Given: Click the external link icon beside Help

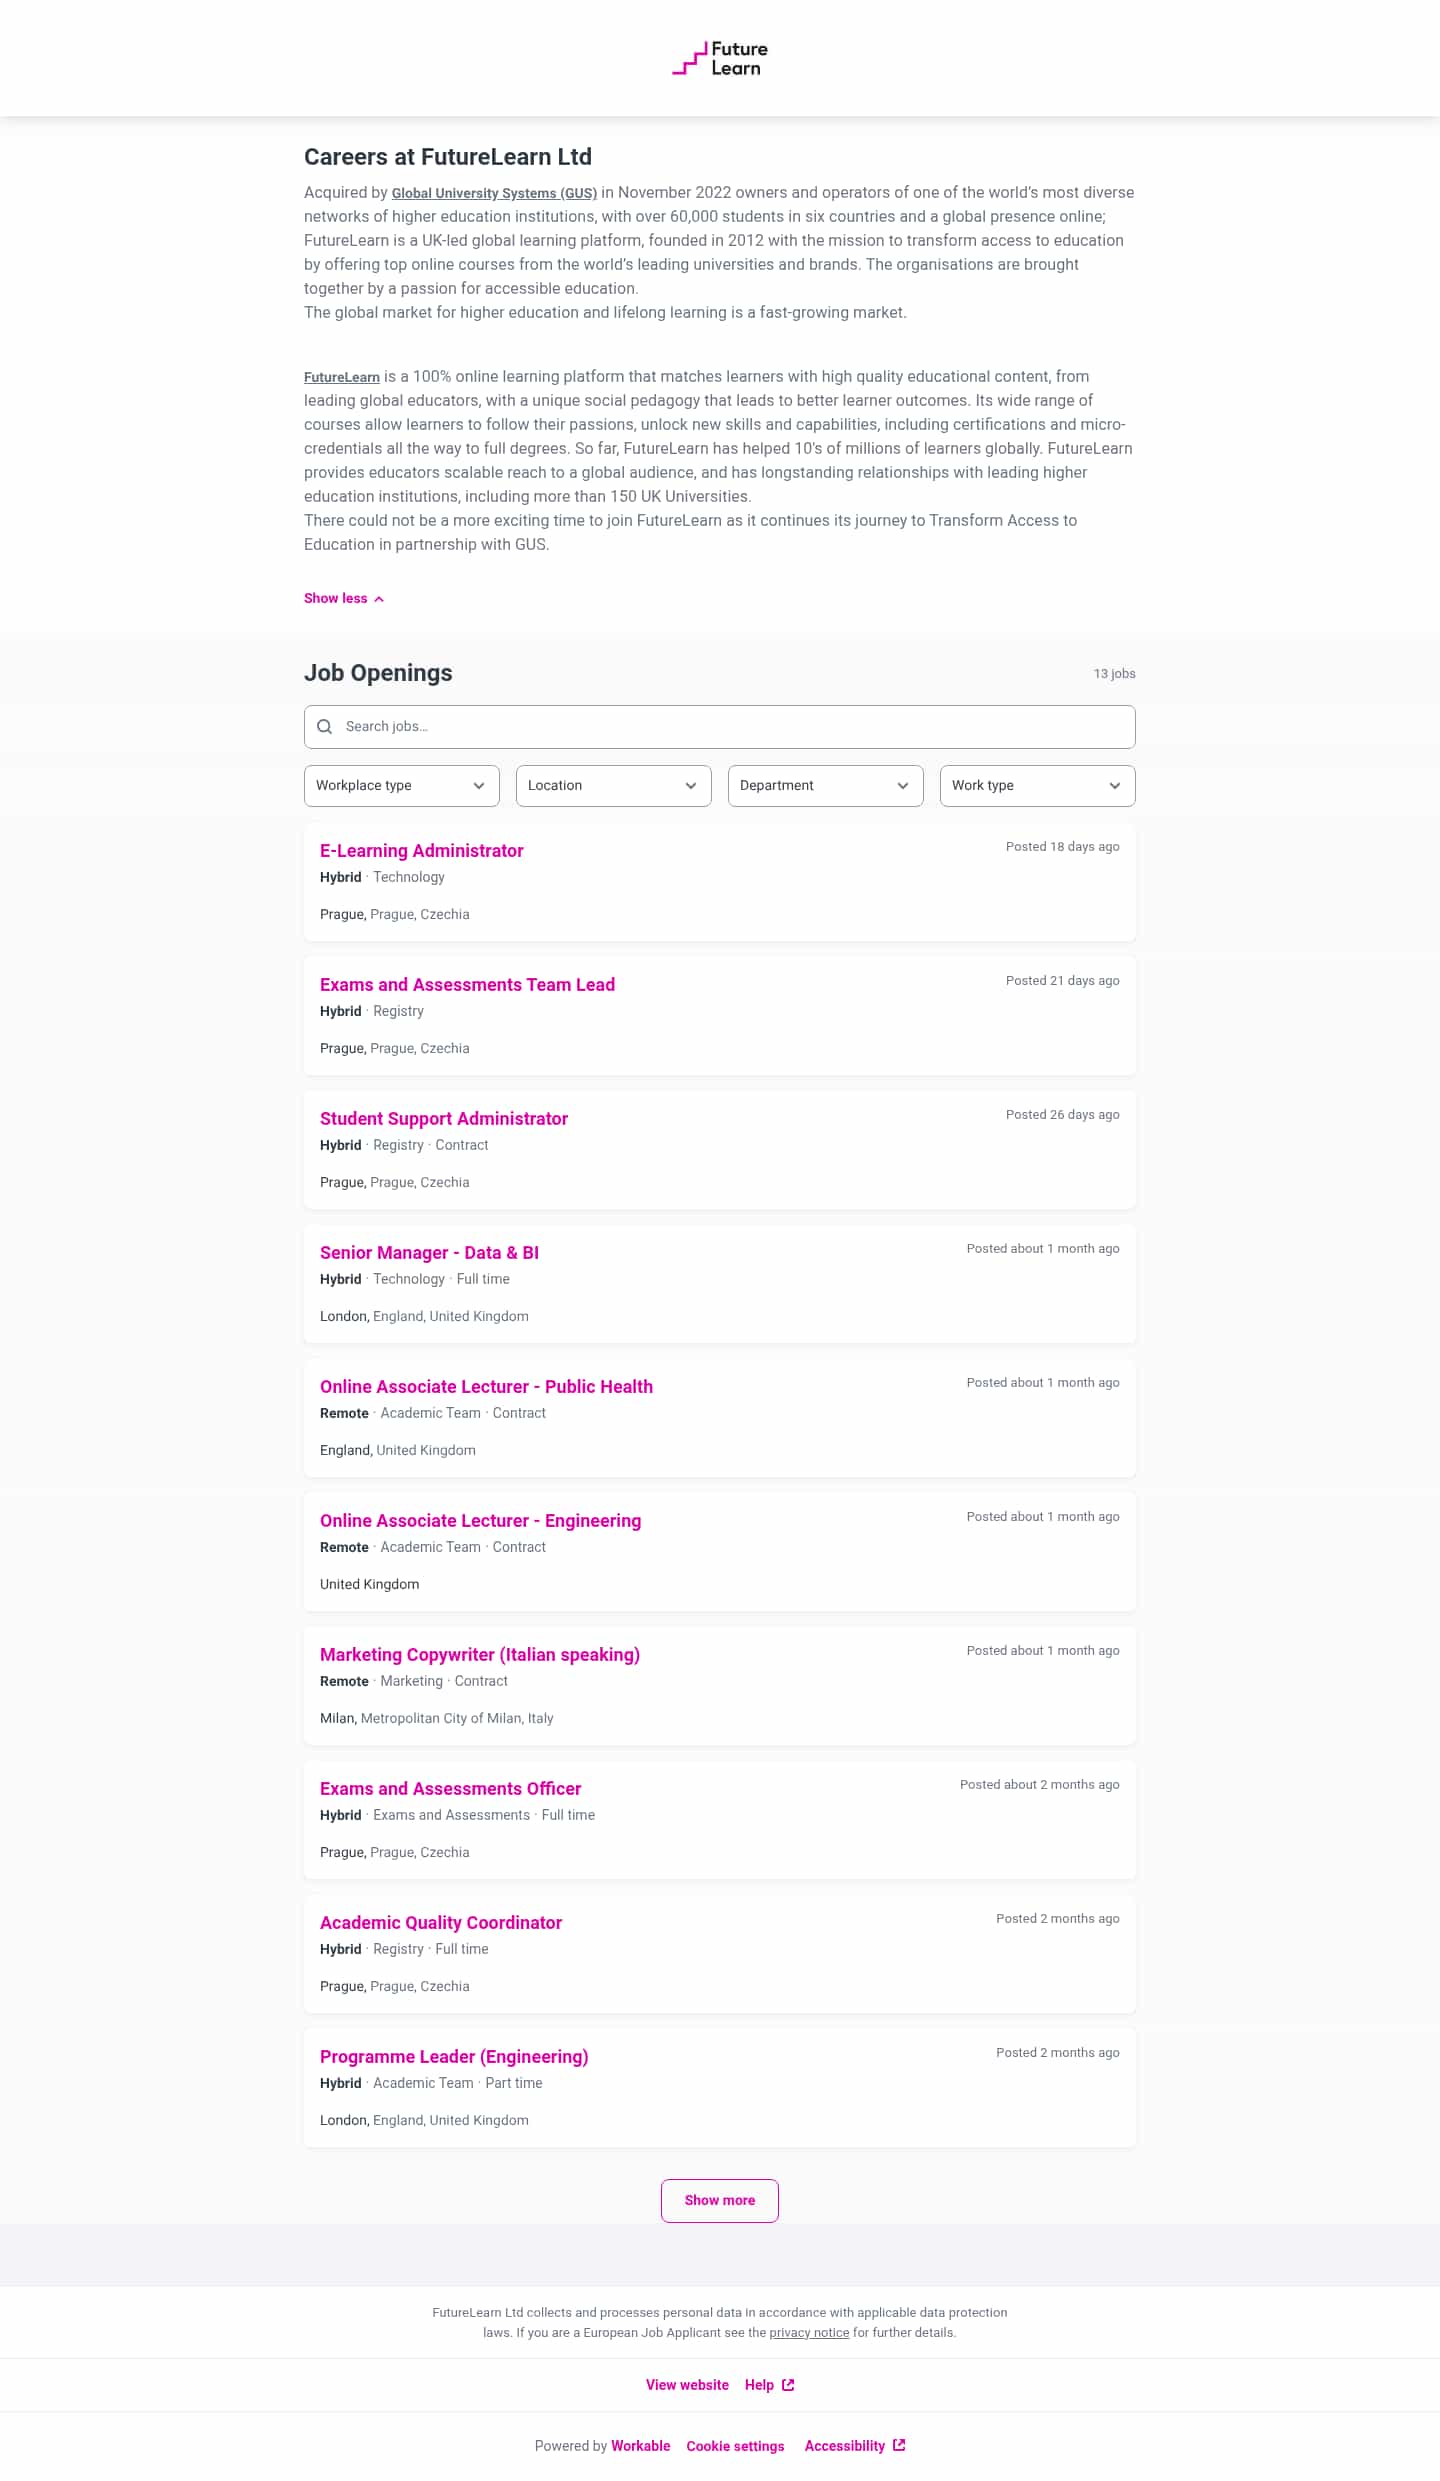Looking at the screenshot, I should coord(788,2385).
